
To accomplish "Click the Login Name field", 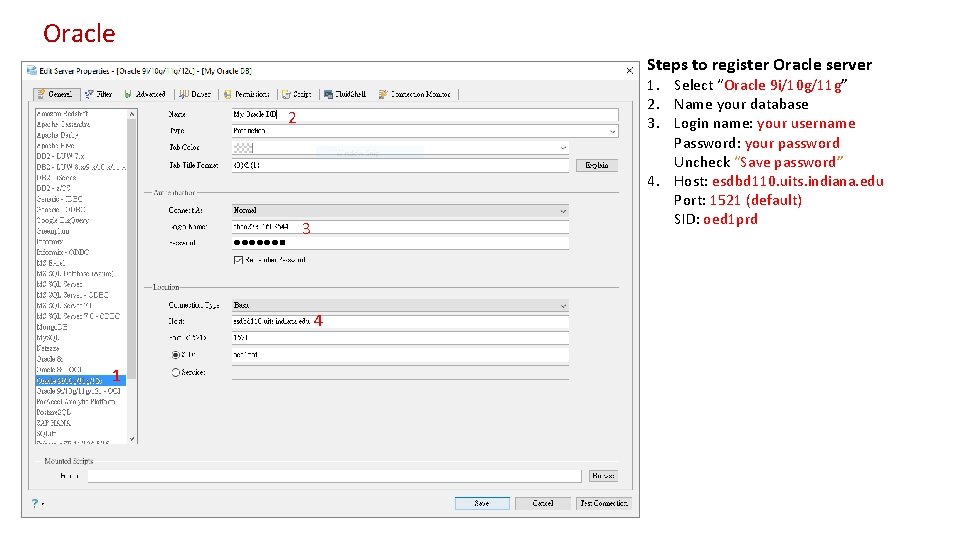I will (400, 227).
